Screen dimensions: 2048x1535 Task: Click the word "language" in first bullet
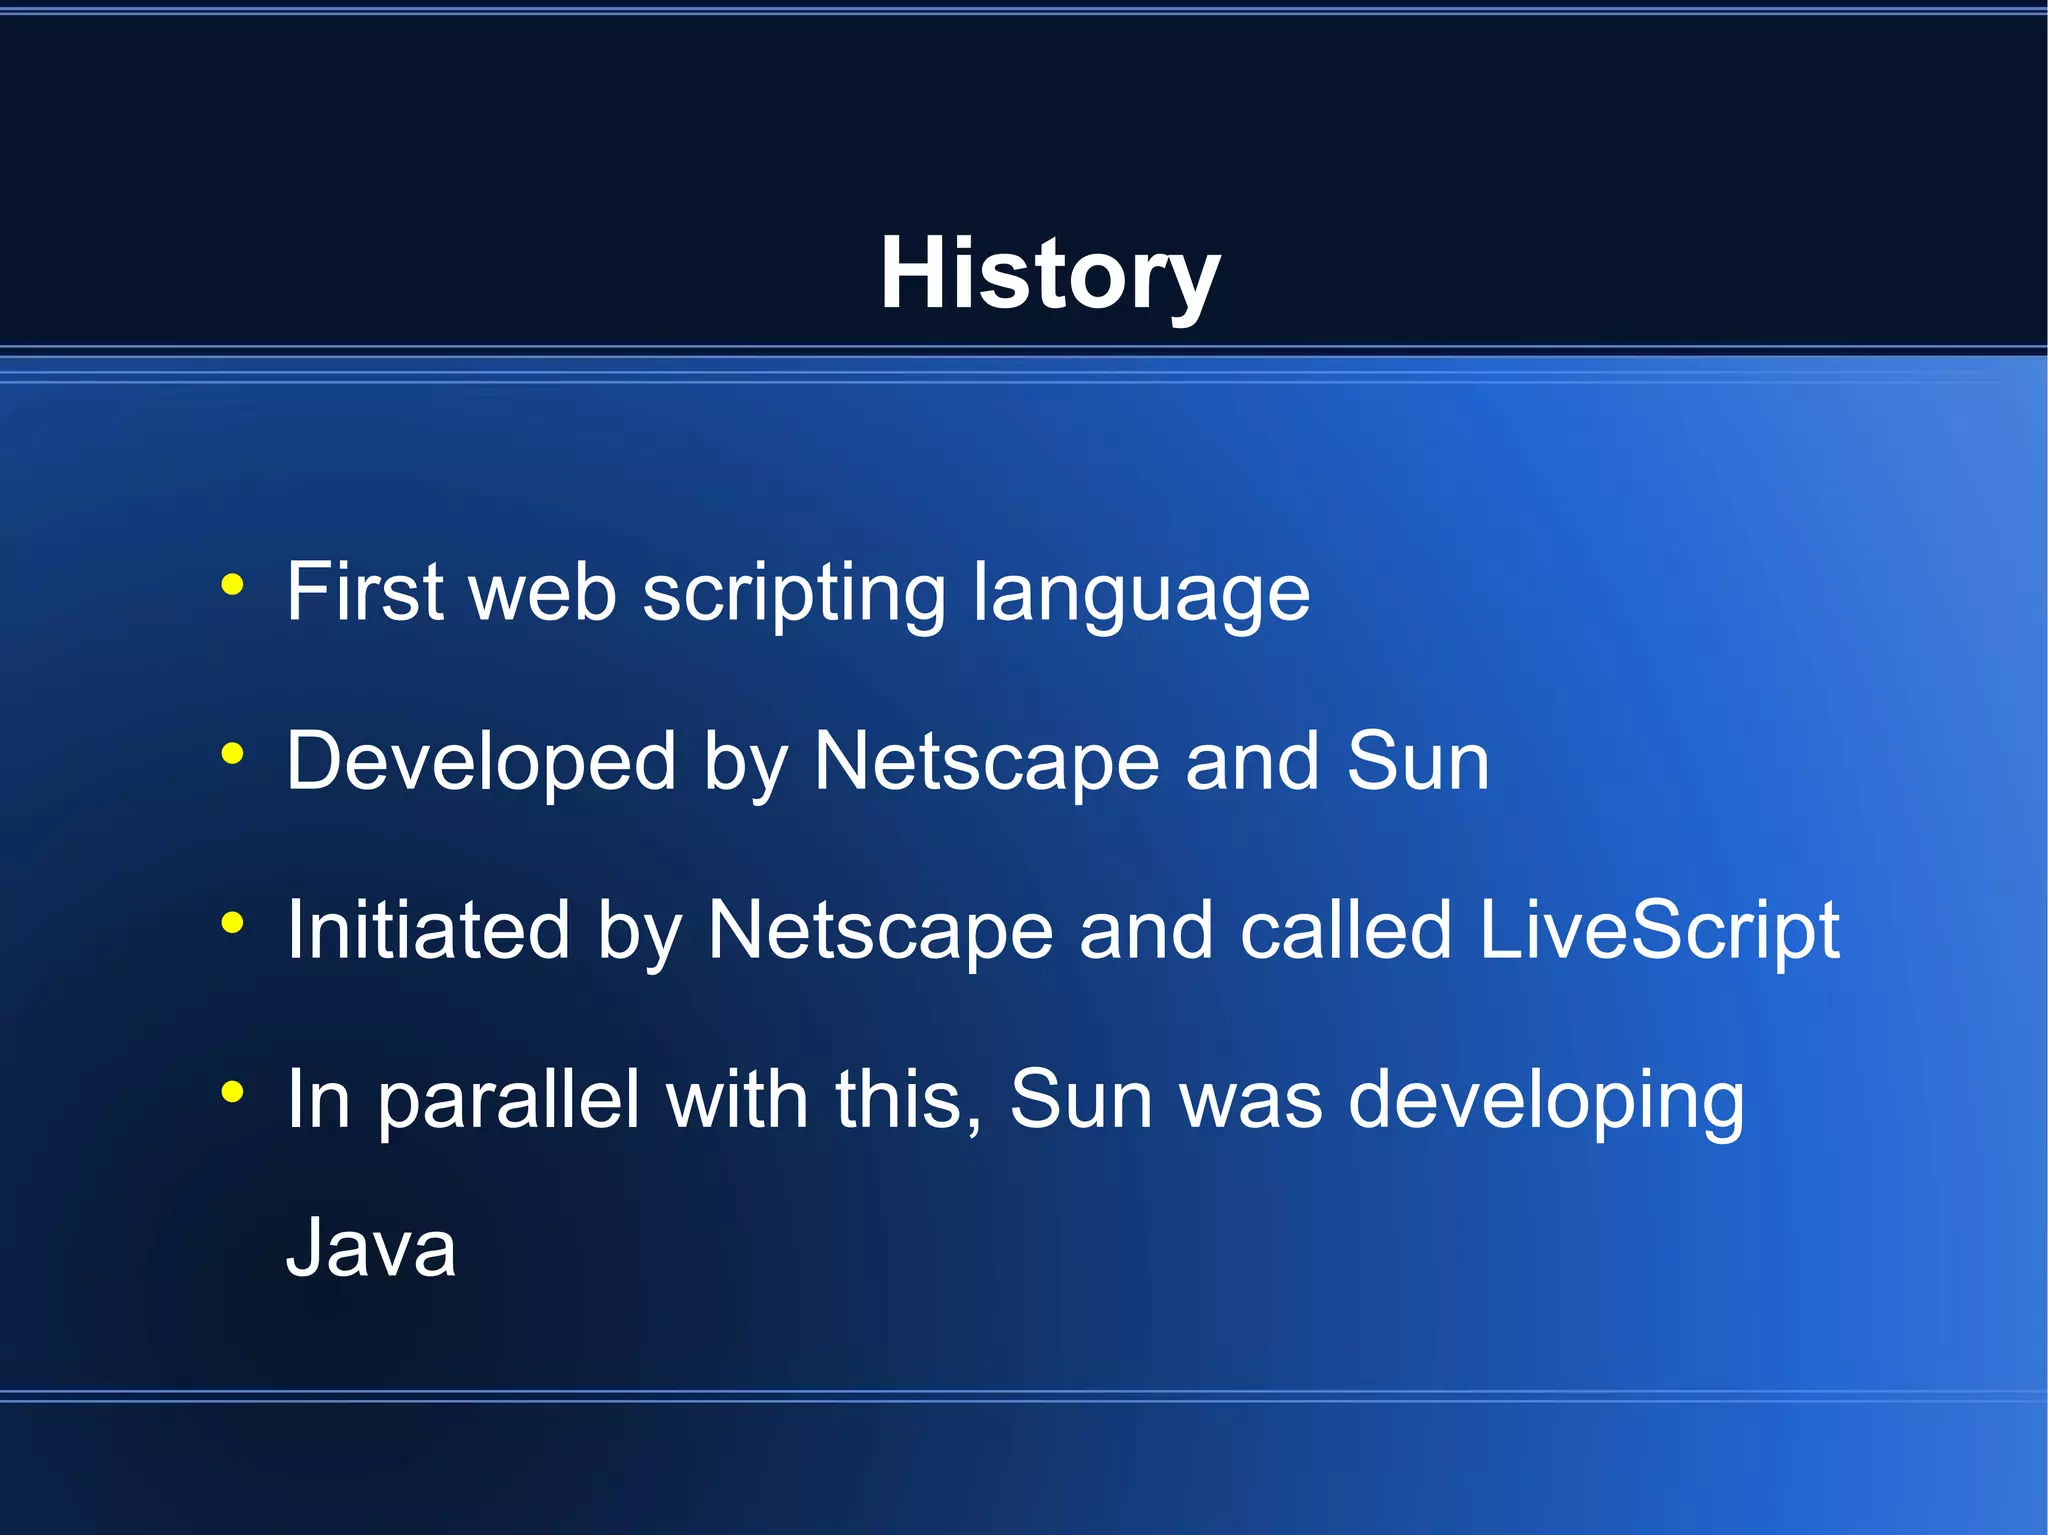[x=1141, y=592]
